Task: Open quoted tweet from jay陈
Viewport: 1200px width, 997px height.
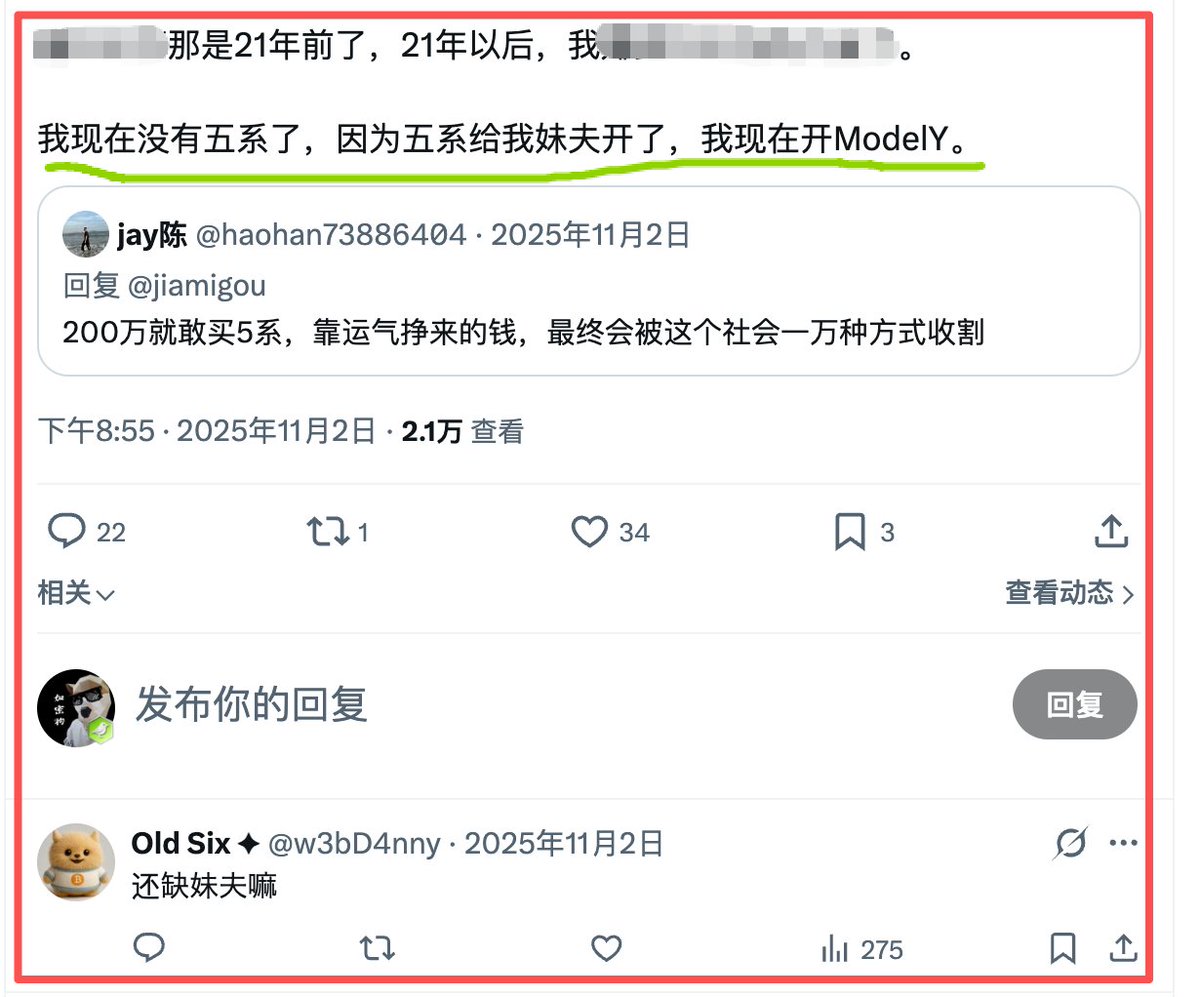Action: pyautogui.click(x=589, y=281)
